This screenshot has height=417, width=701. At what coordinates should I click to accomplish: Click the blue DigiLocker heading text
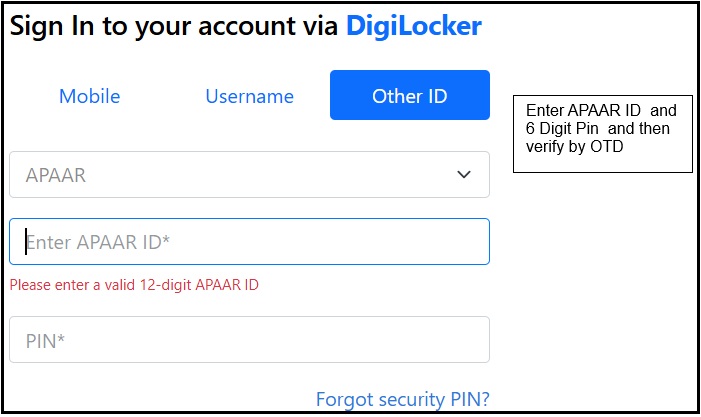(x=413, y=27)
